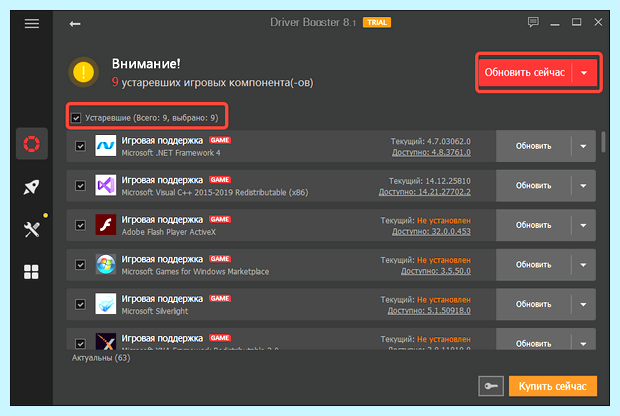
Task: Uncheck Visual C++ 2015-2019 Redistributable checkbox
Action: click(80, 185)
